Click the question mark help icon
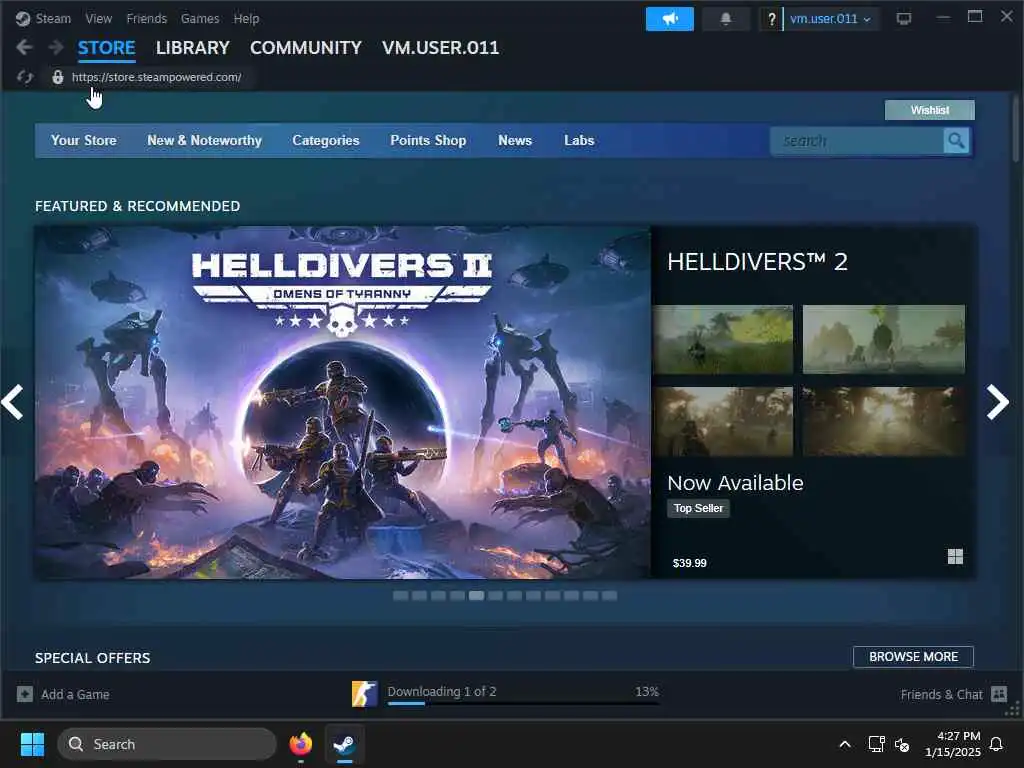This screenshot has width=1024, height=768. click(x=771, y=19)
